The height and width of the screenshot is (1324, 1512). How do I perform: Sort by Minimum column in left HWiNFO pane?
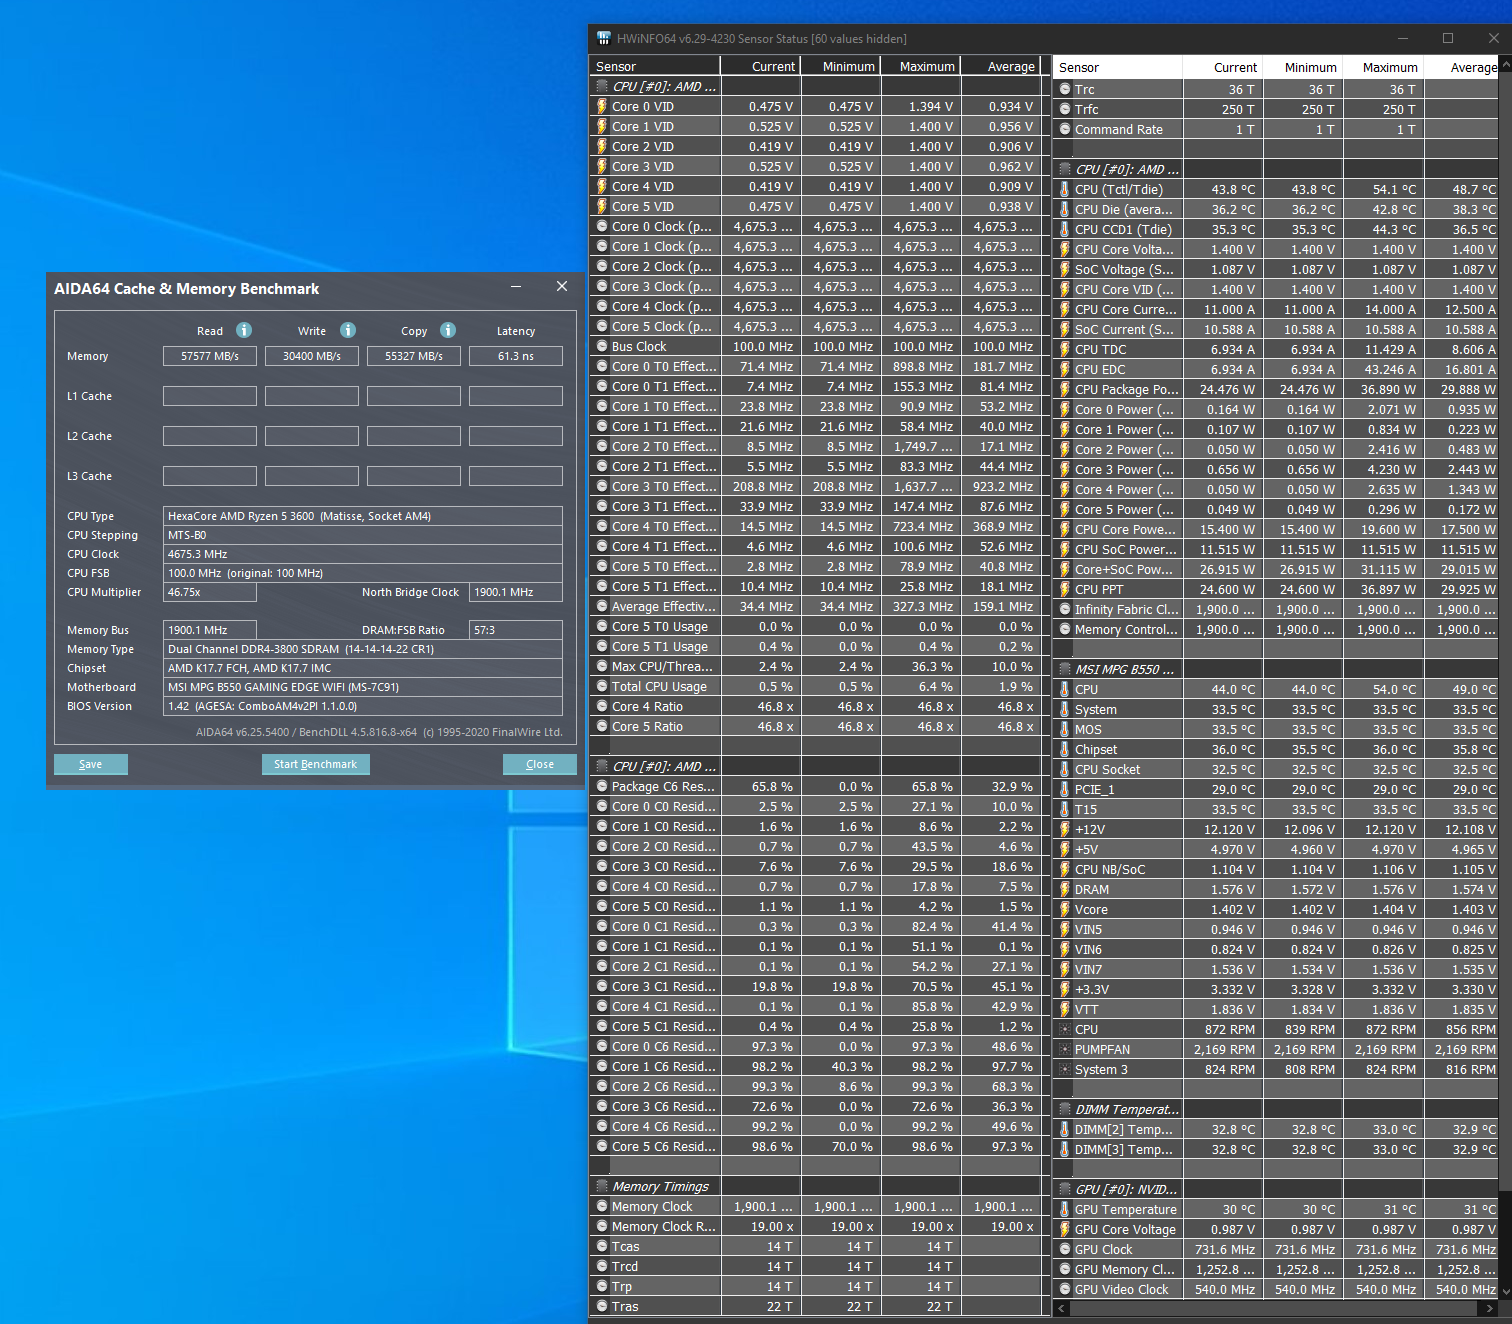[841, 66]
